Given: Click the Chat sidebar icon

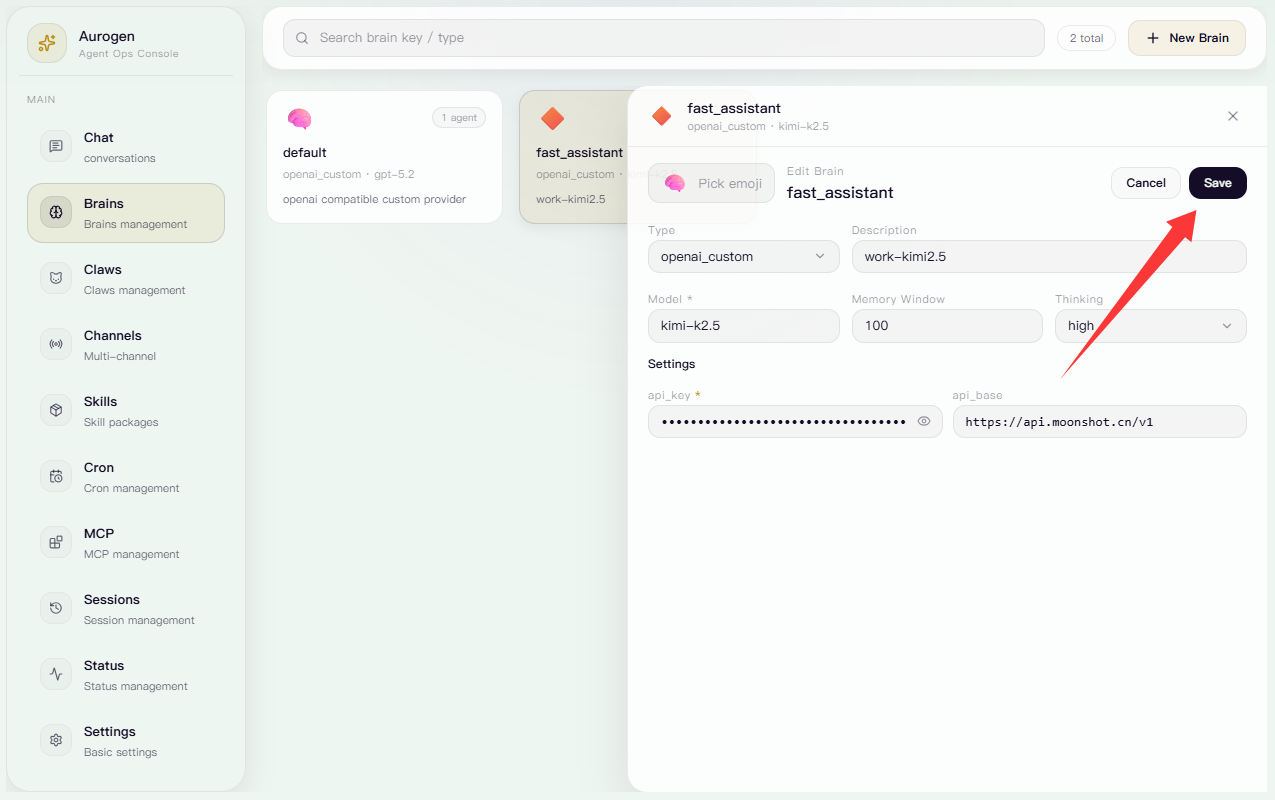Looking at the screenshot, I should coord(56,146).
